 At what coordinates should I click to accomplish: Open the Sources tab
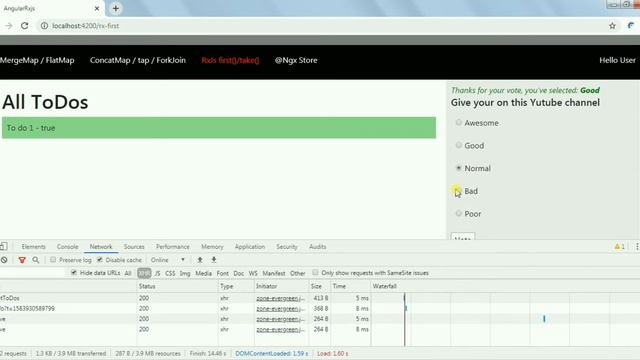[134, 247]
